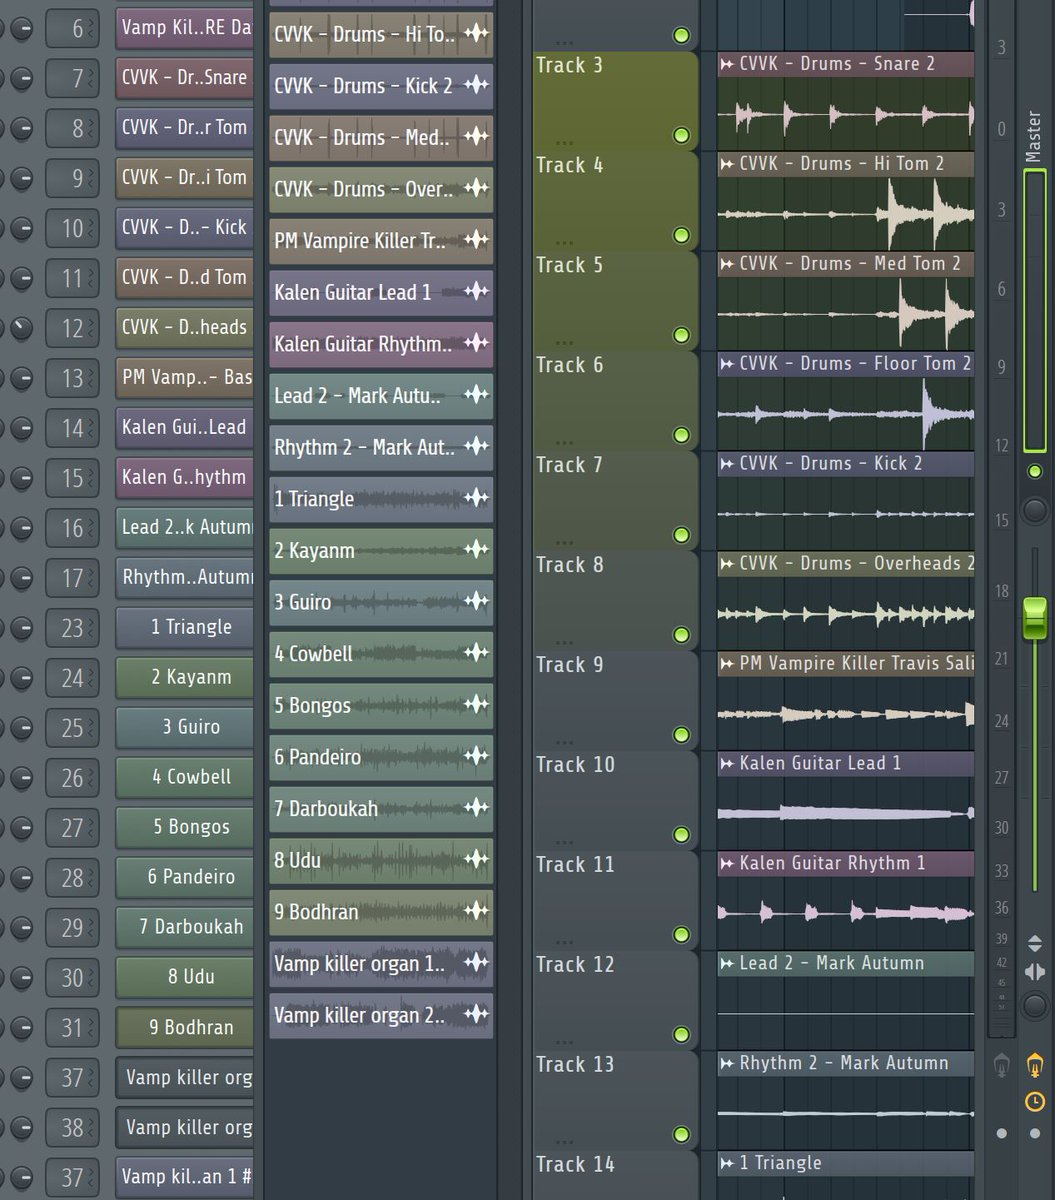Click the waveform icon beside Kalen Guitar Lead 1
Screen dimensions: 1055x1200
click(x=478, y=292)
